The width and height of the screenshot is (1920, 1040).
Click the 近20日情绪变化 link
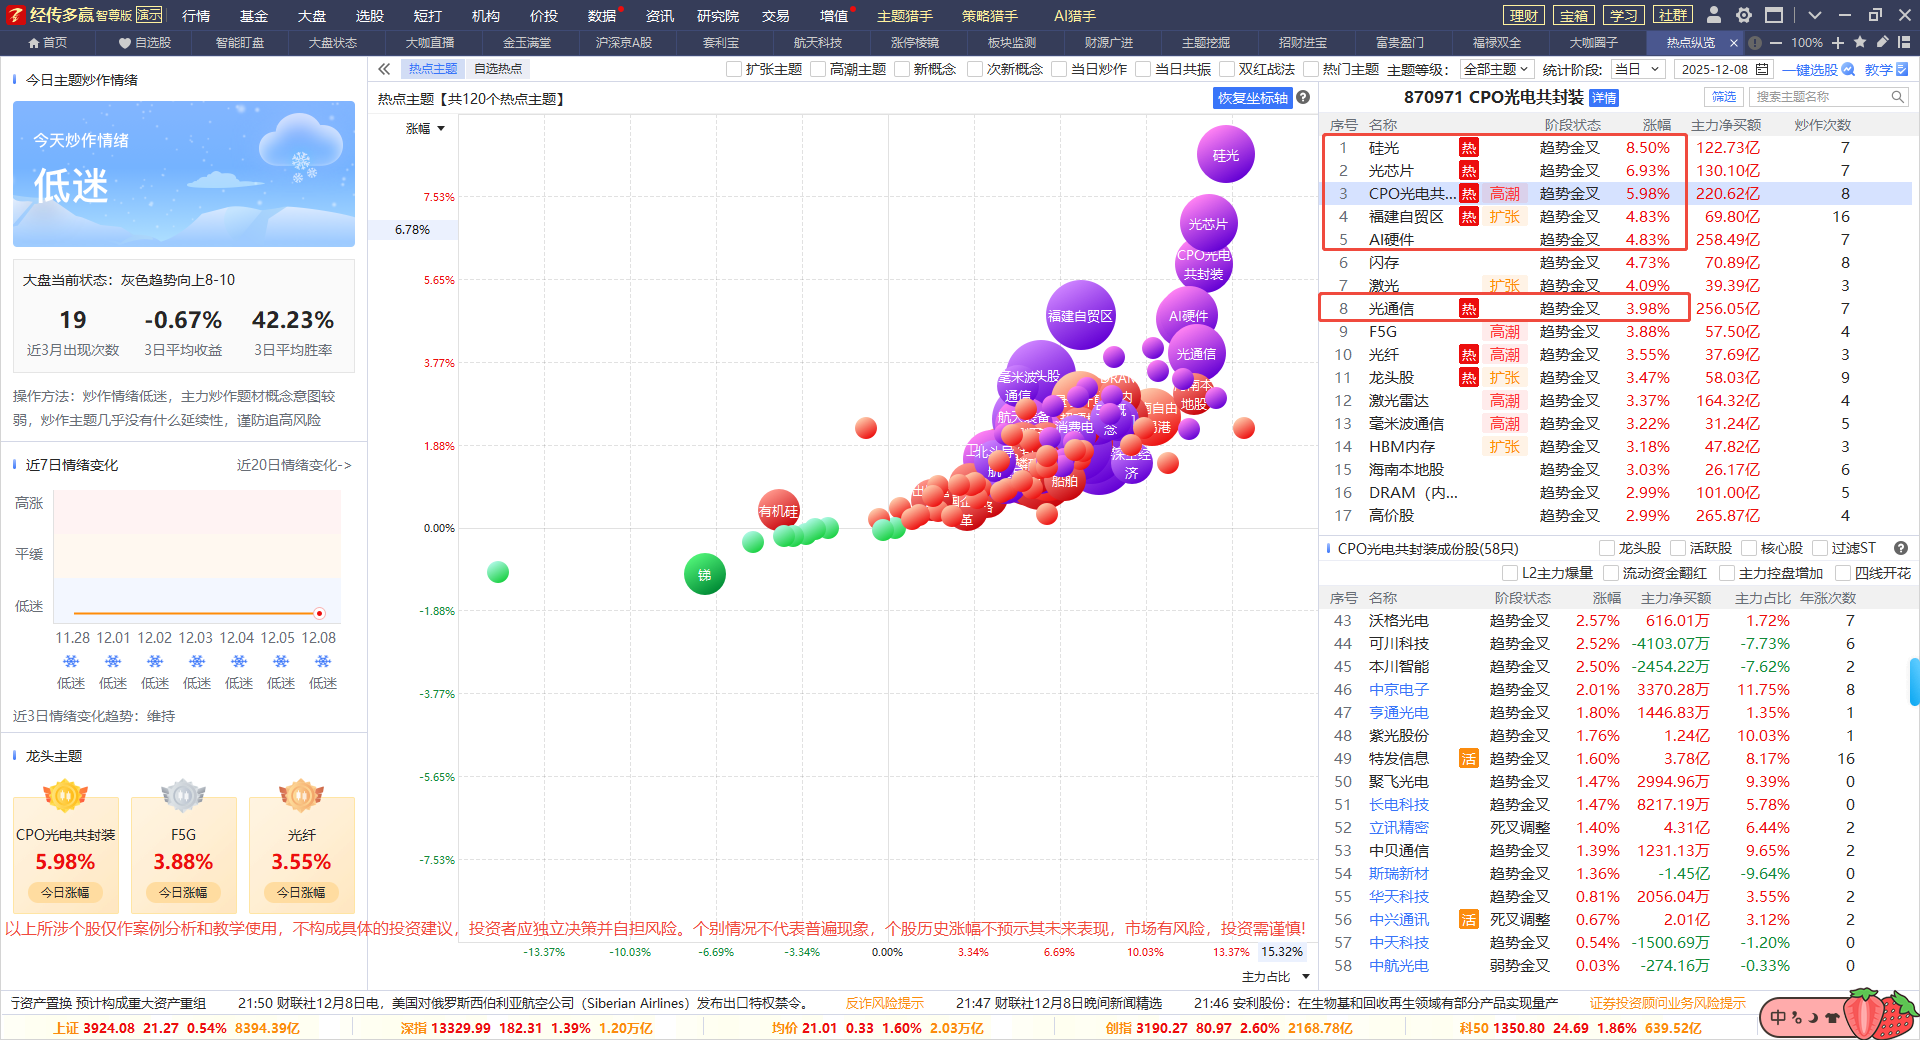click(293, 465)
